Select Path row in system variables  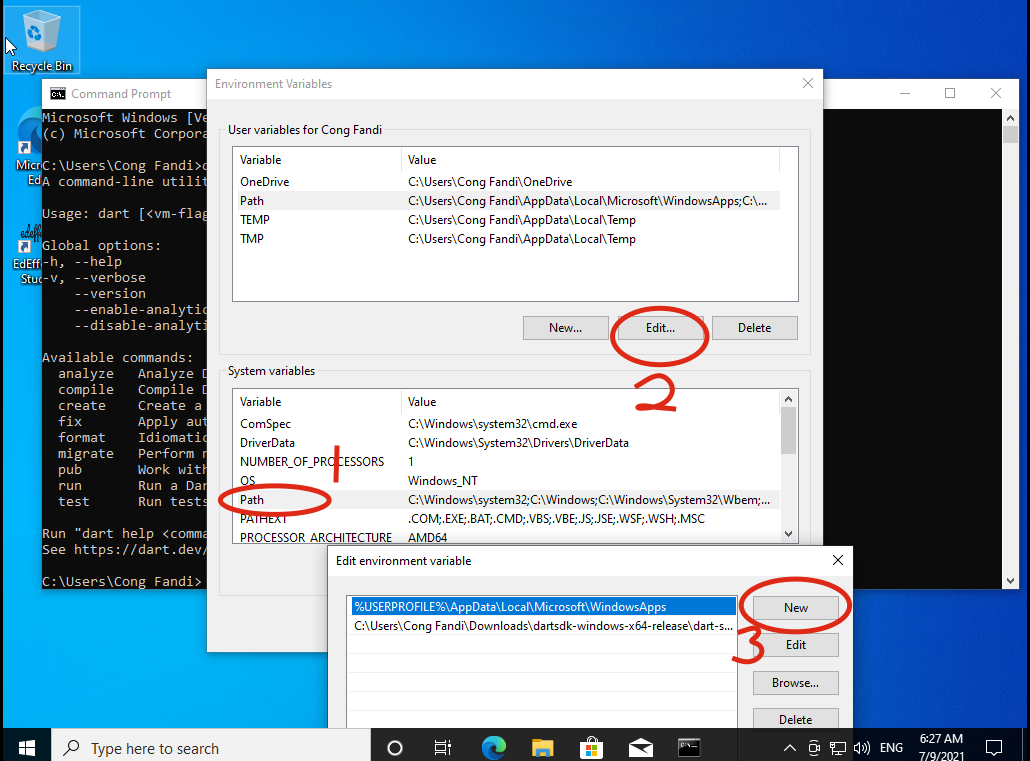coord(508,500)
